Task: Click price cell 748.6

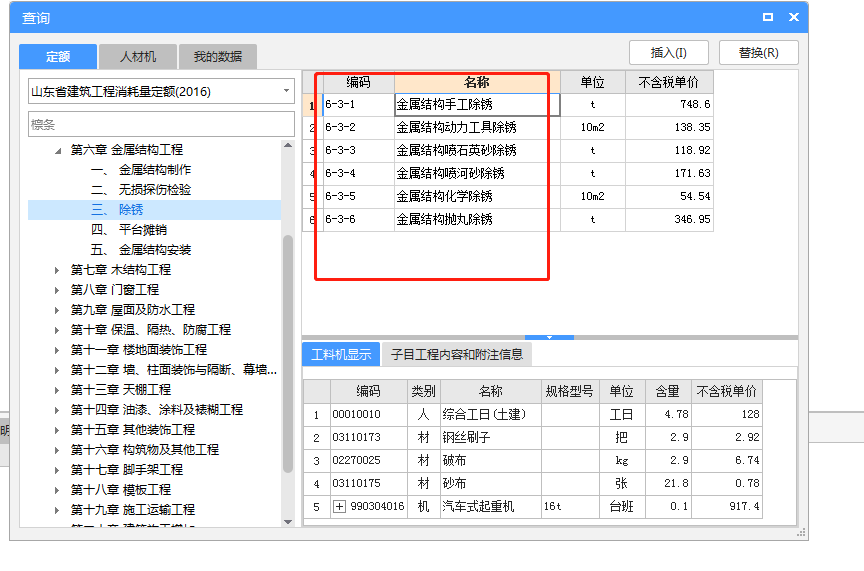Action: (669, 105)
